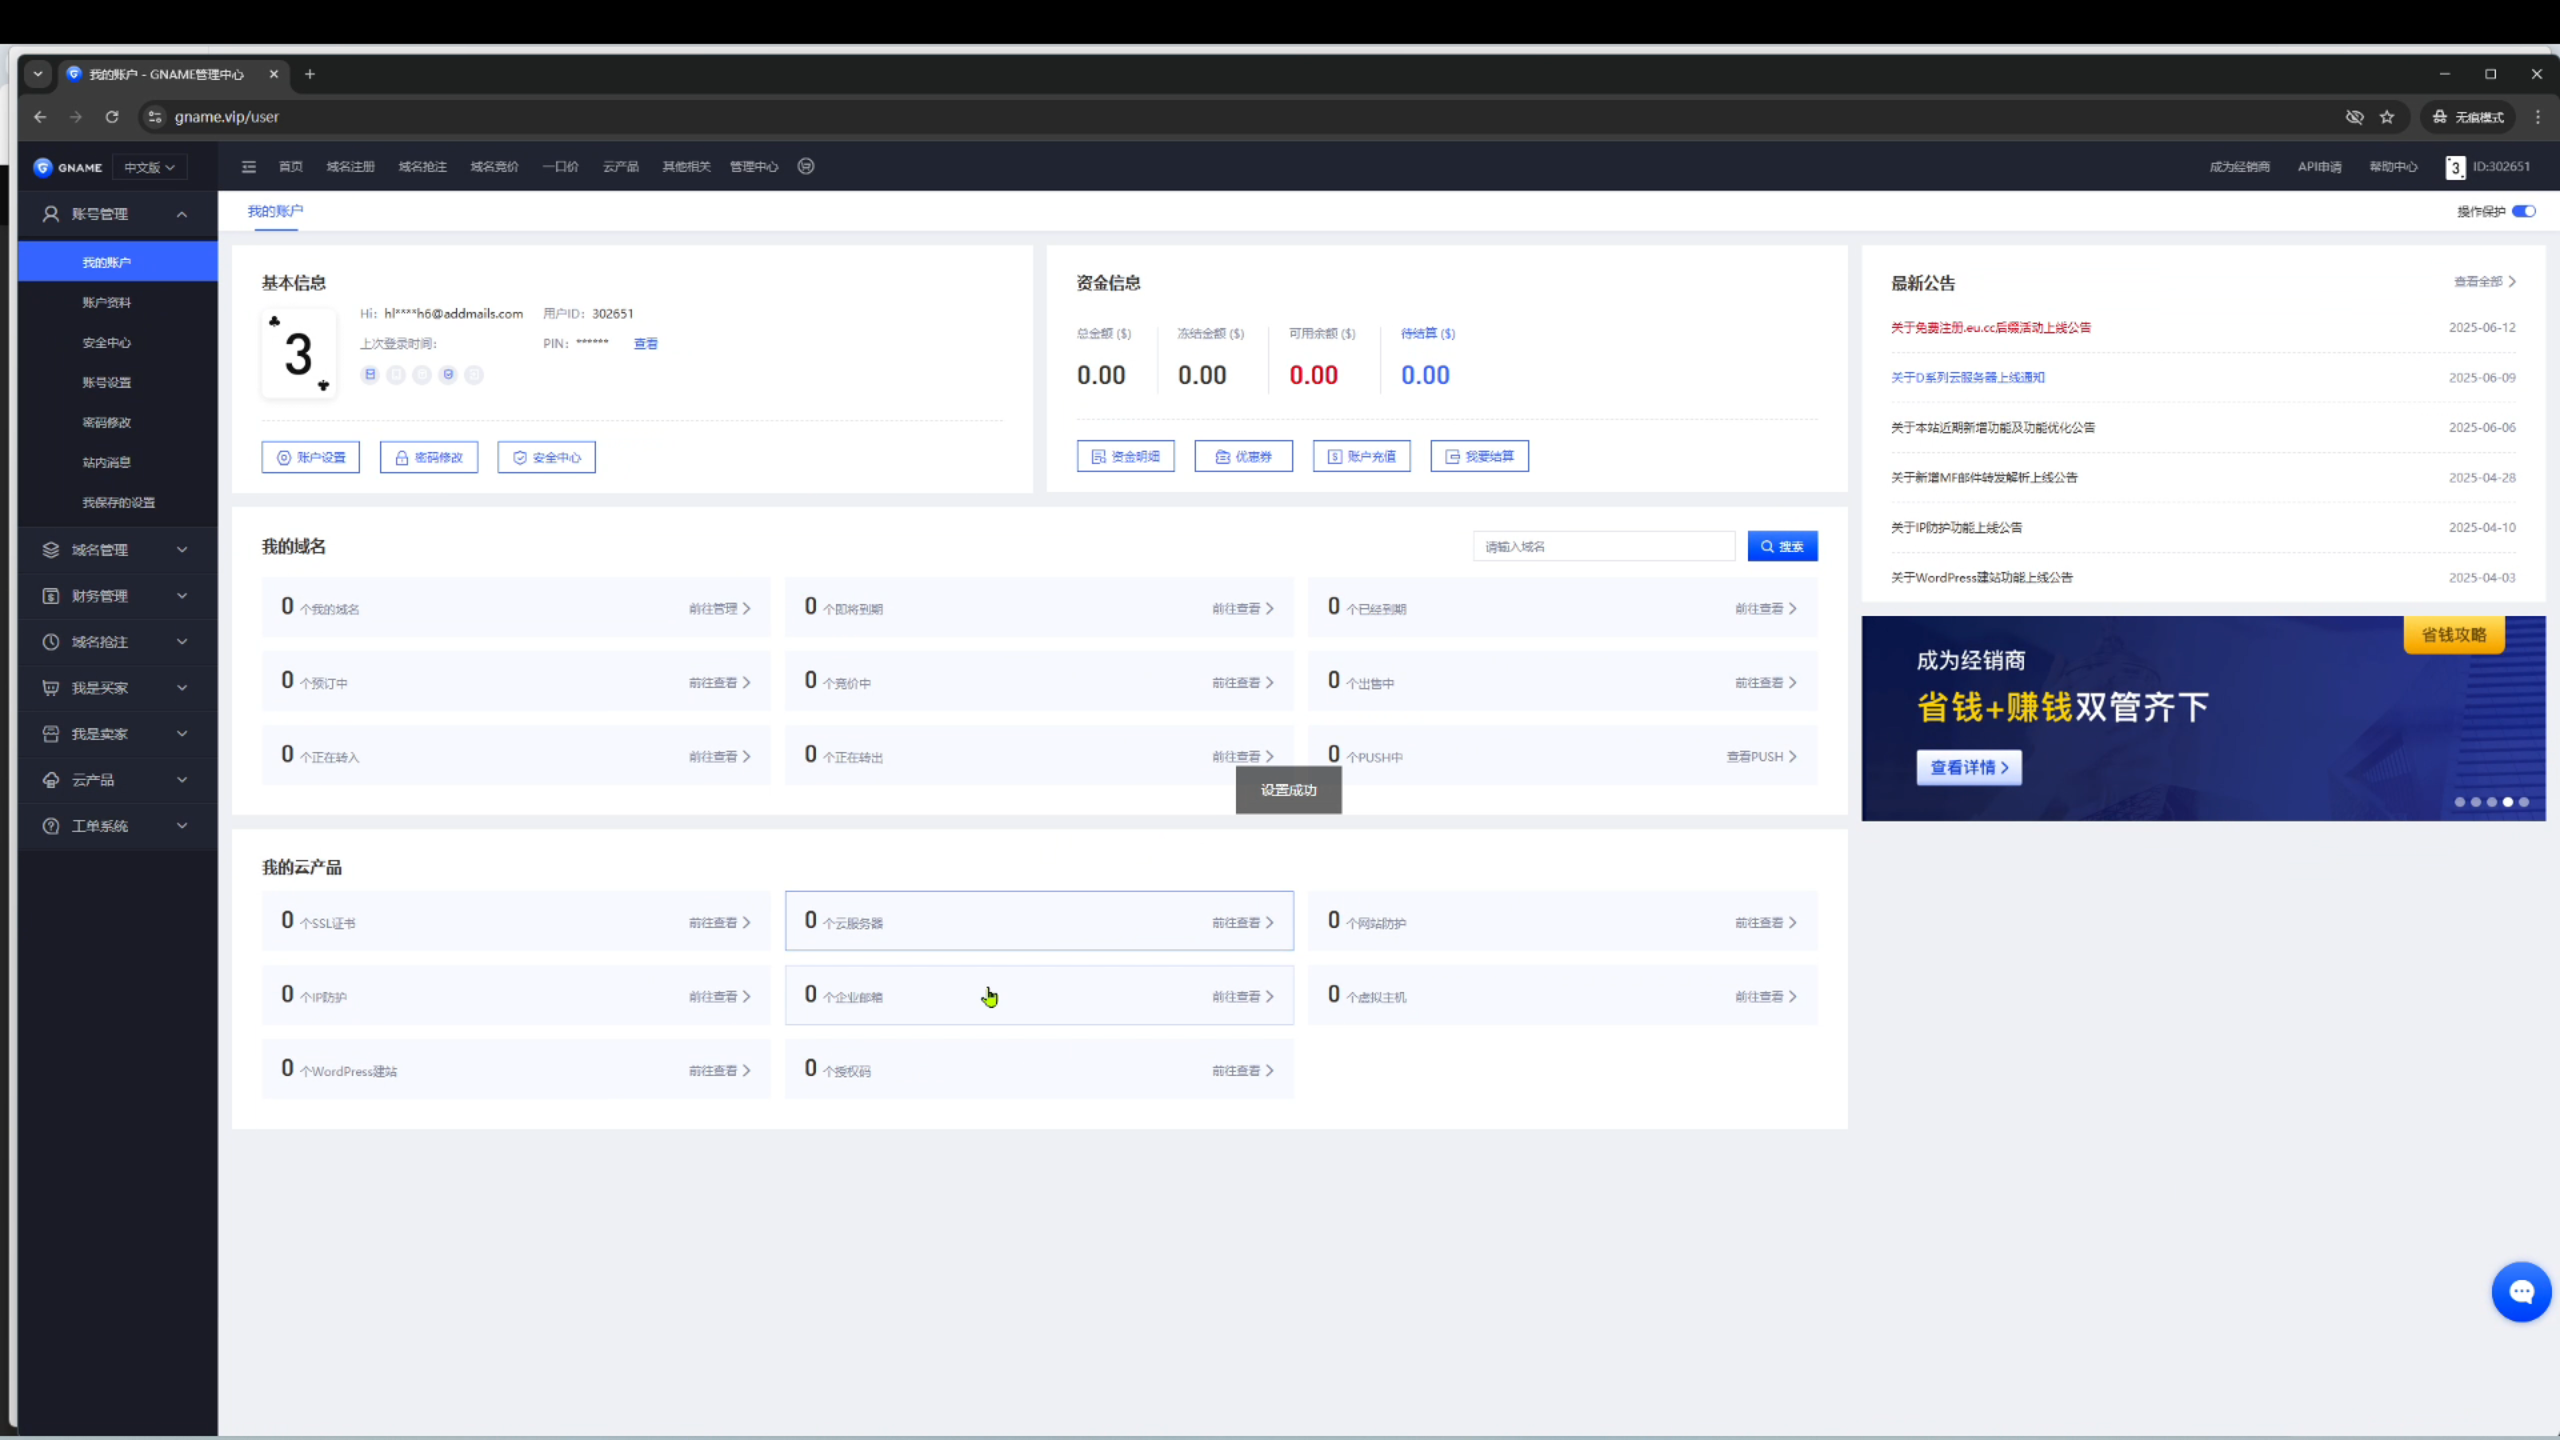Image resolution: width=2560 pixels, height=1440 pixels.
Task: Click the 我要结算 button
Action: click(1480, 456)
